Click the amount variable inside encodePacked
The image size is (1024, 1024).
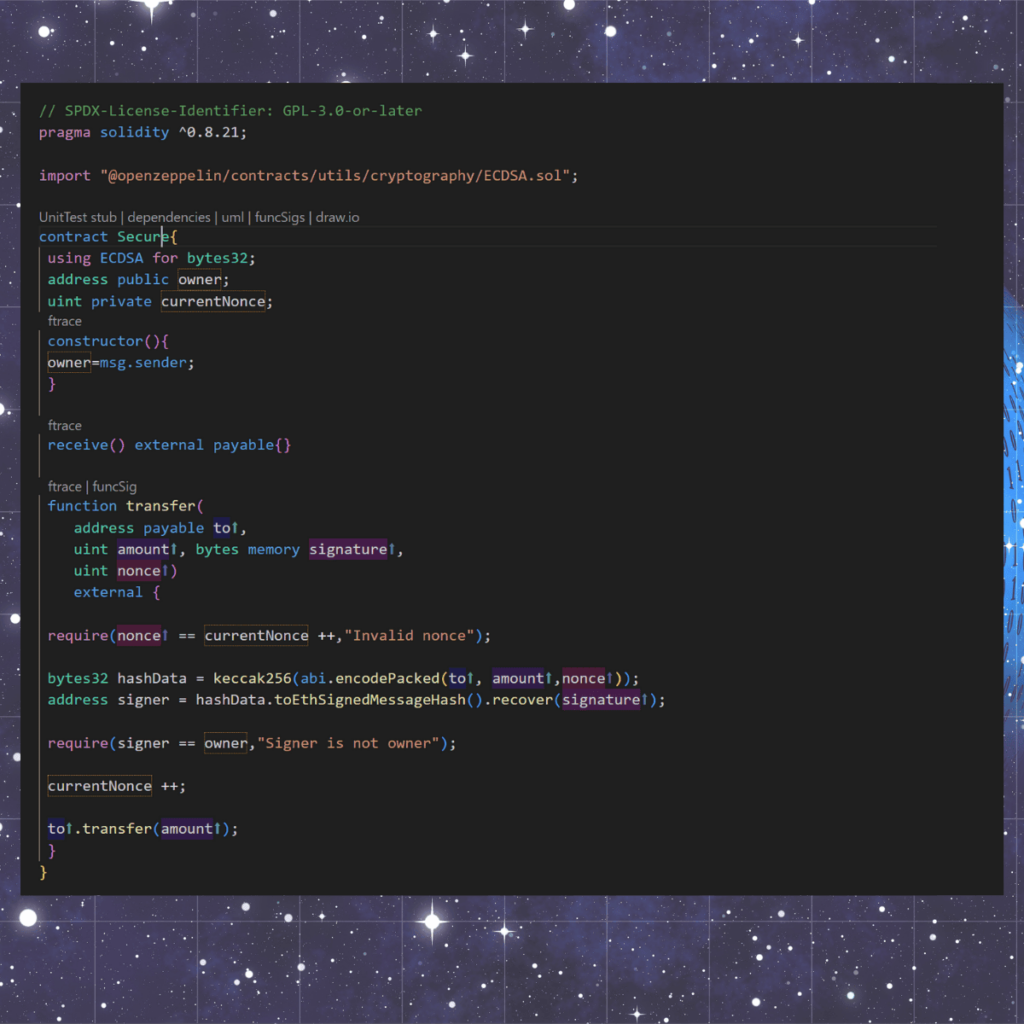[518, 678]
